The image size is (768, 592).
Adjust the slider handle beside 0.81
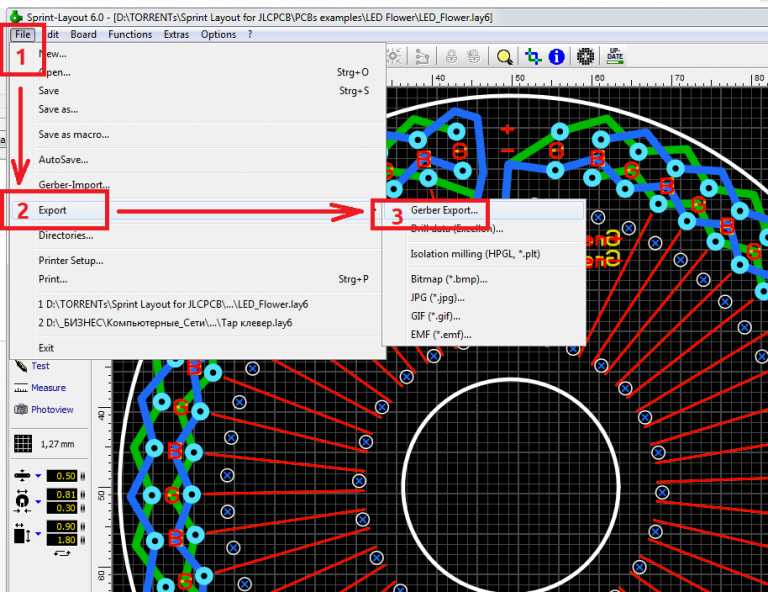coord(82,495)
